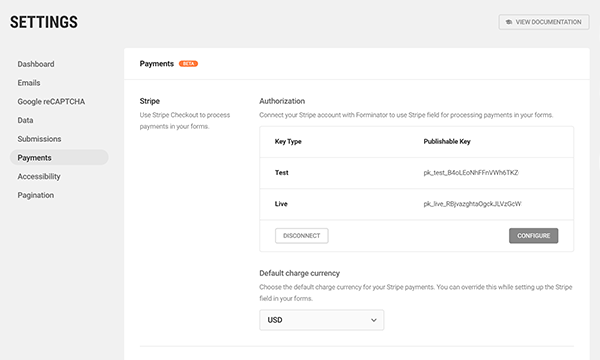The width and height of the screenshot is (600, 360).
Task: Open the Data settings section
Action: 25,121
